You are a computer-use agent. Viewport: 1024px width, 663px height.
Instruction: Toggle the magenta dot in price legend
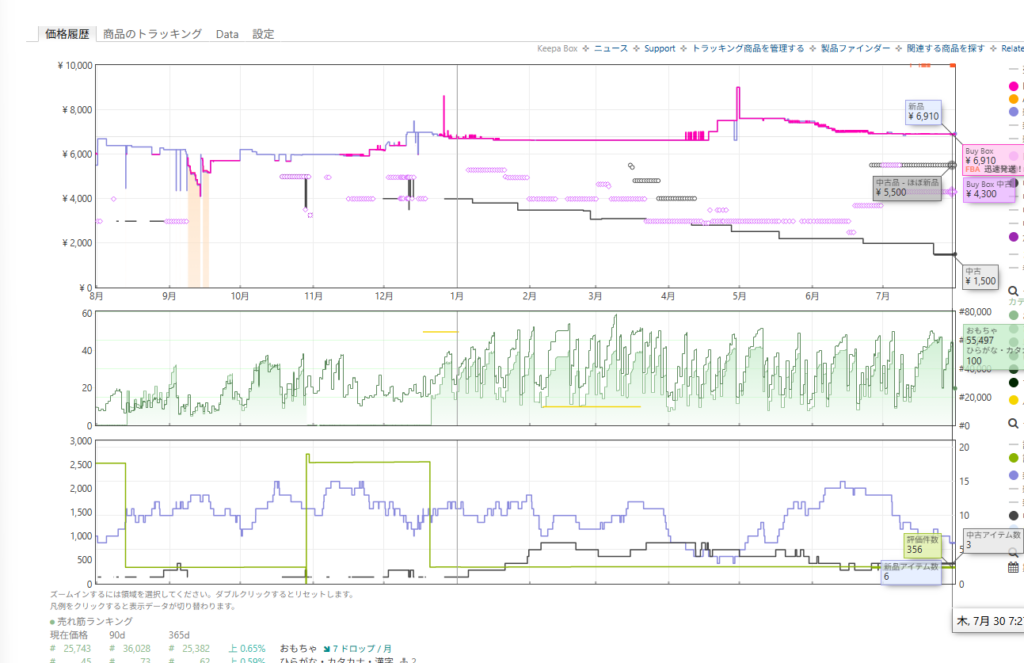coord(1014,86)
